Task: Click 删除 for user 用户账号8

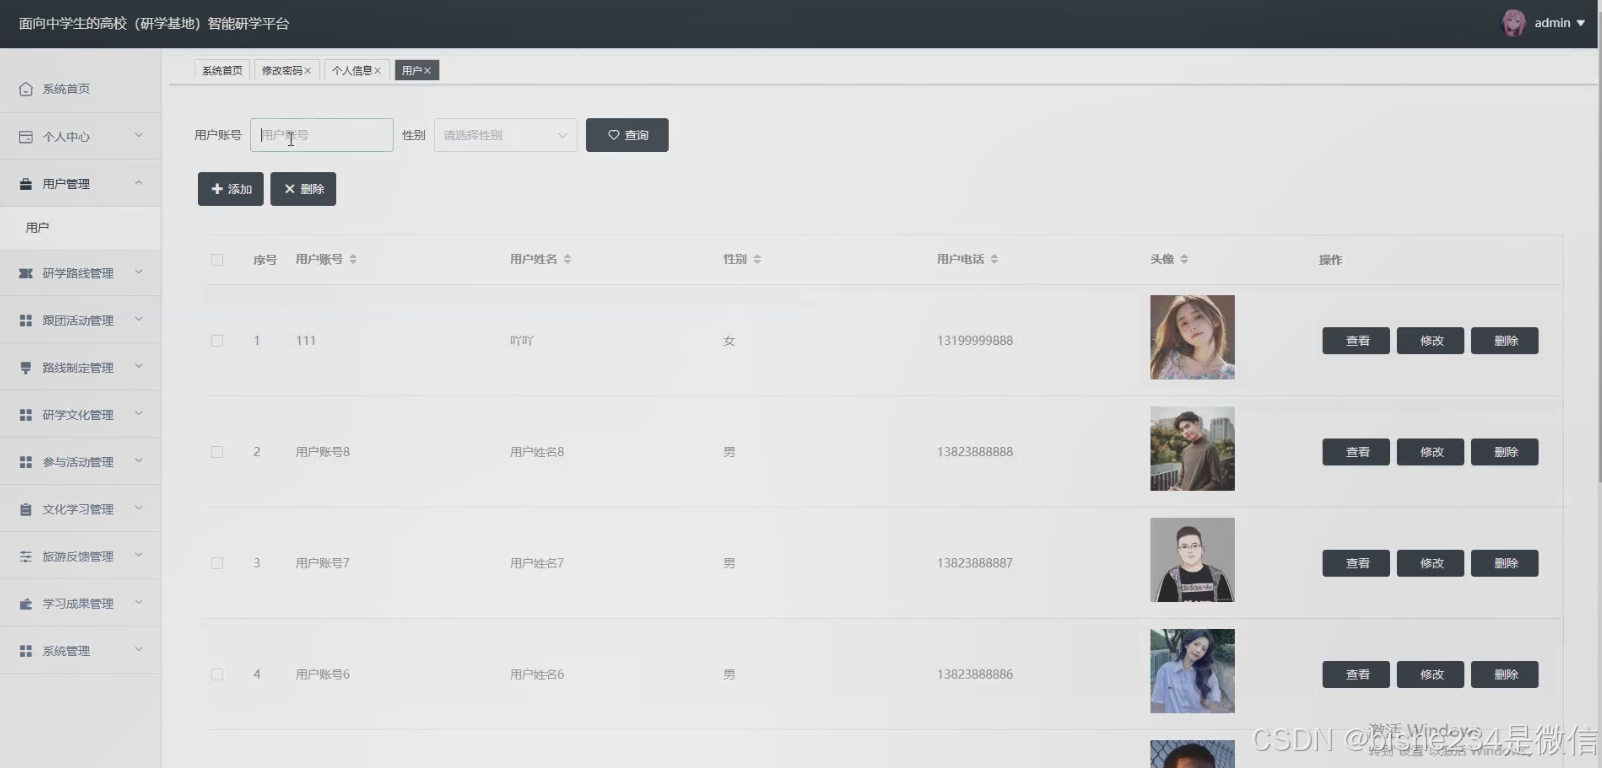Action: (x=1505, y=452)
